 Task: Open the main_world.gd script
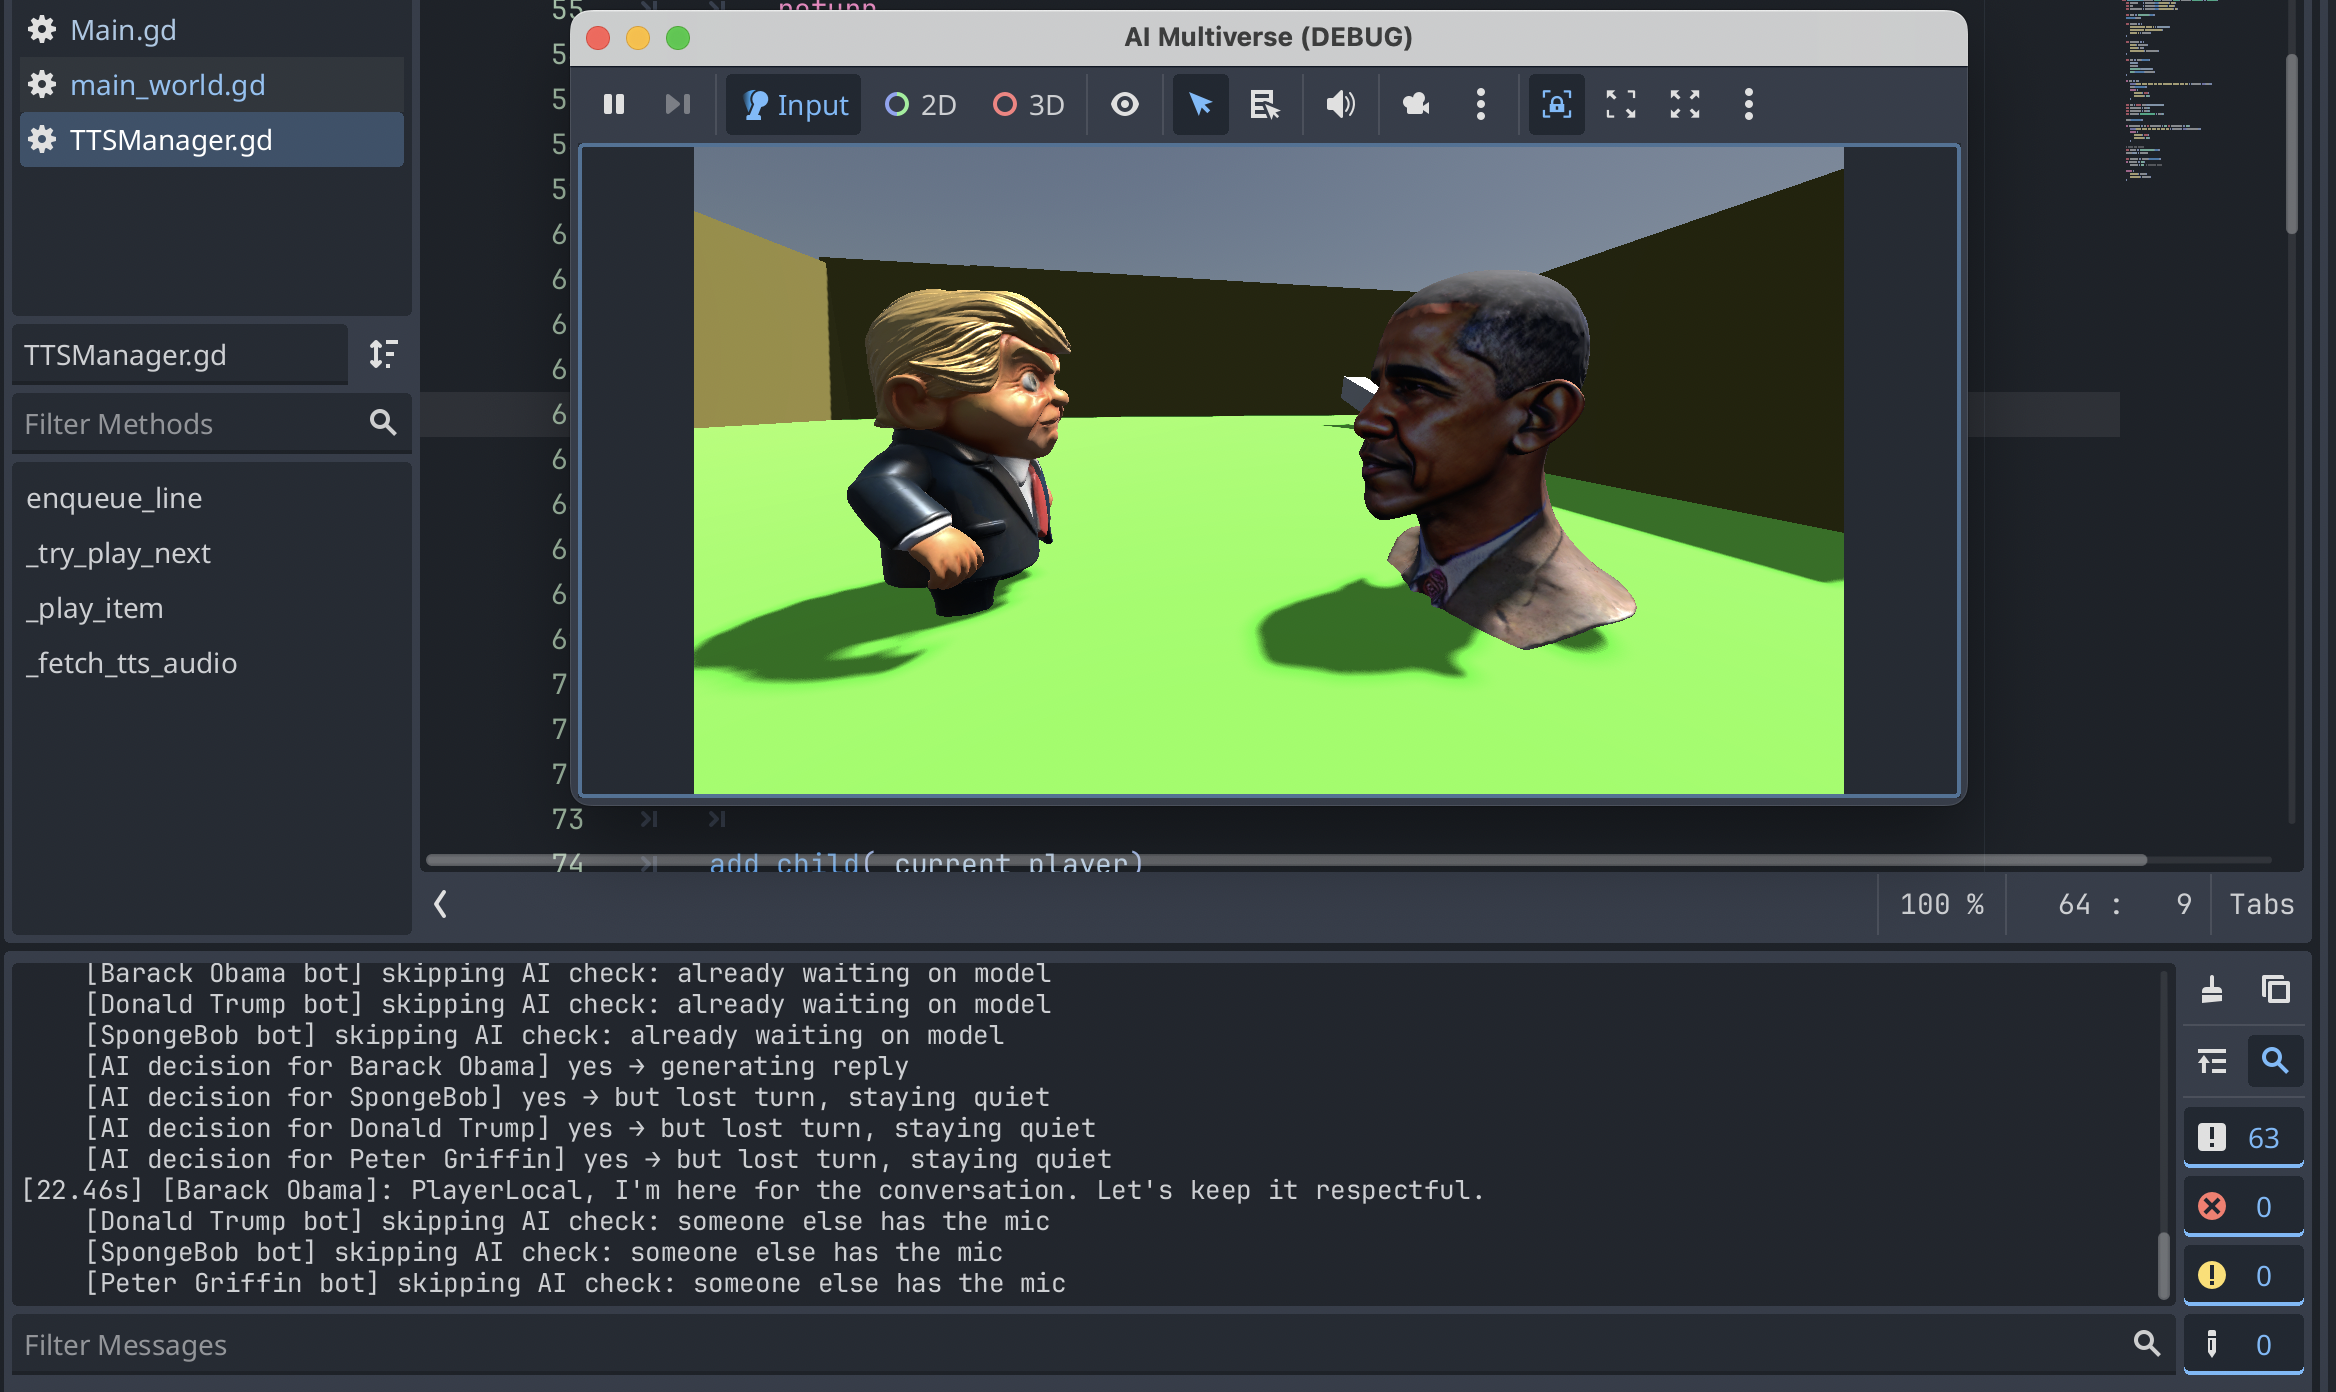[x=167, y=85]
